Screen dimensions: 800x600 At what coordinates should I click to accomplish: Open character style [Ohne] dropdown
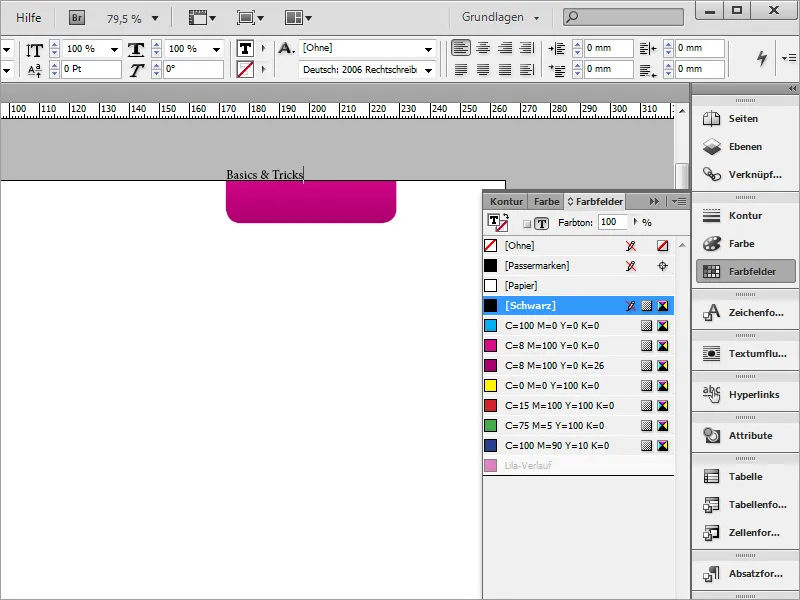coord(428,49)
